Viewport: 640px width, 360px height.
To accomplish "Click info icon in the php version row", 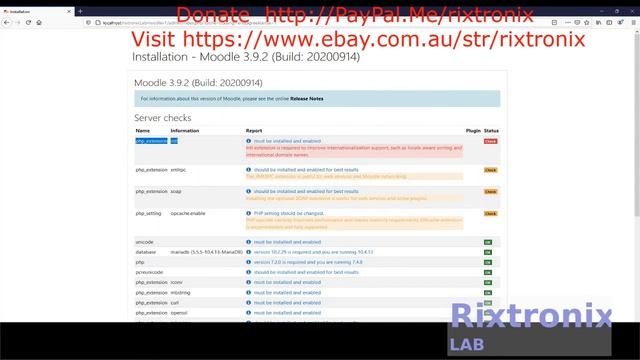I will [x=248, y=262].
